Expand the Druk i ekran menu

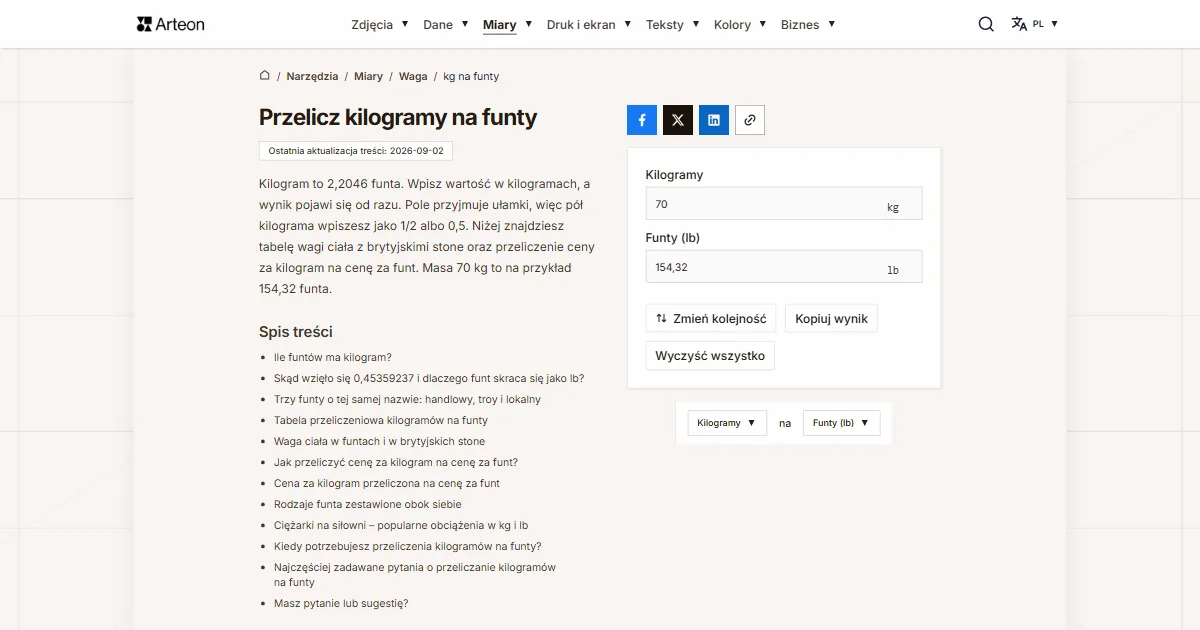pos(589,24)
